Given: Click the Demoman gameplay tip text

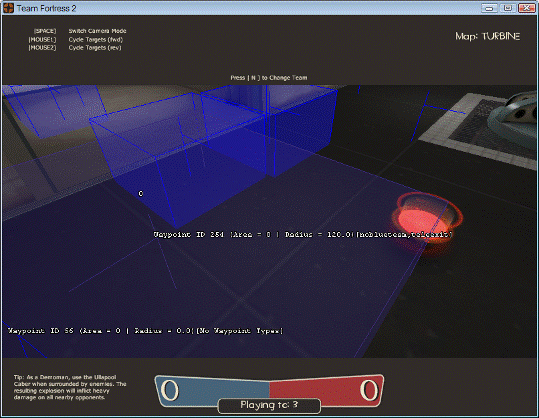Looking at the screenshot, I should point(70,387).
